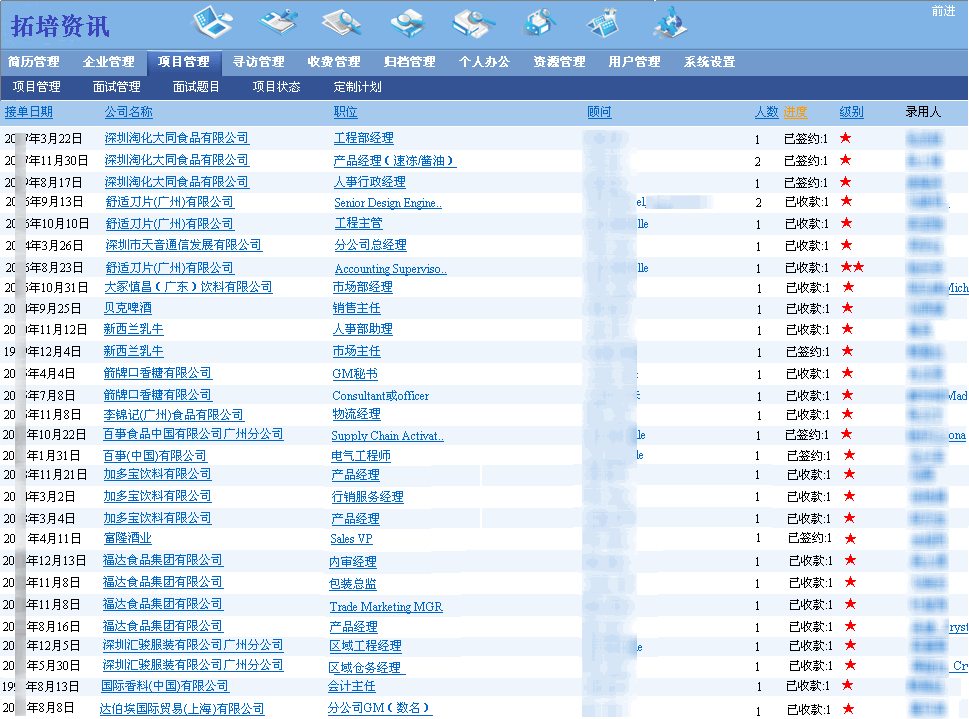Click the calendar toolbar icon
The height and width of the screenshot is (719, 969).
603,22
